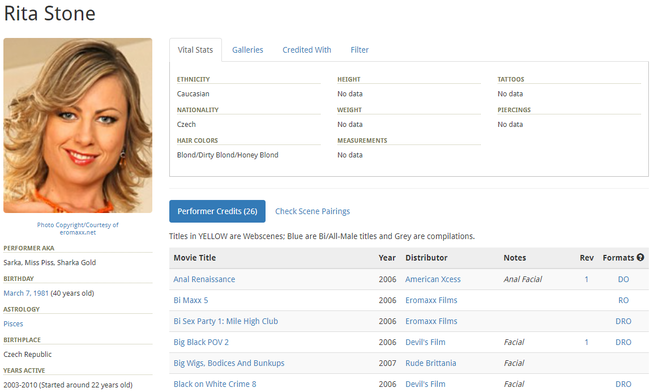Click the Formats help question mark icon
The image size is (650, 392).
tap(640, 257)
